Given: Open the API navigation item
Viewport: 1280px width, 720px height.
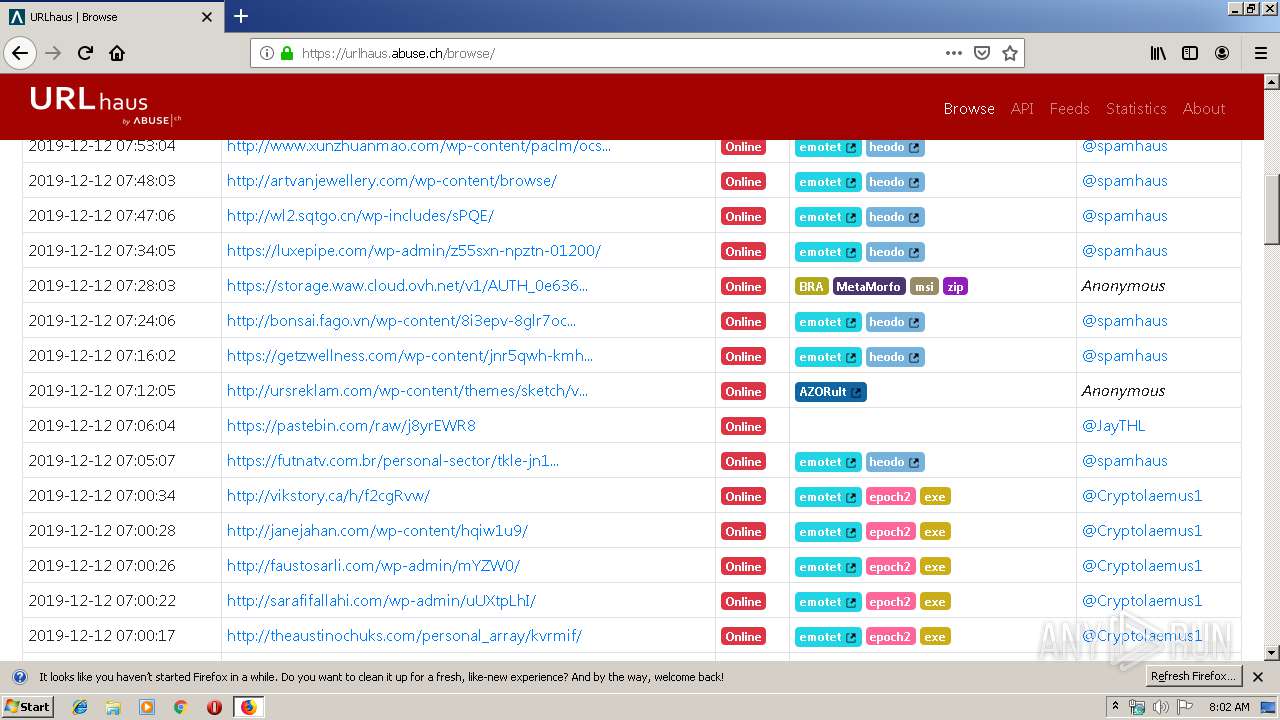Looking at the screenshot, I should coord(1022,108).
